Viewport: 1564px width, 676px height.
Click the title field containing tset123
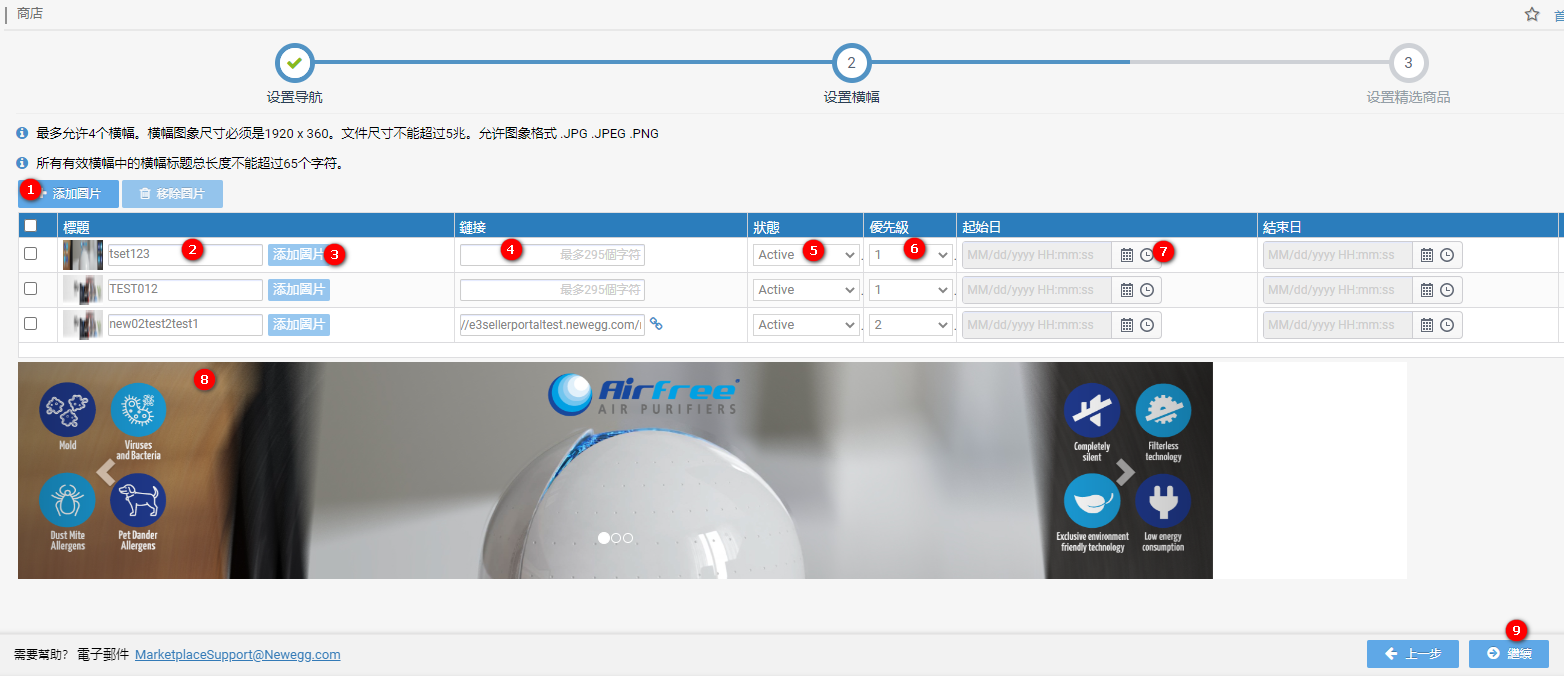coord(185,255)
